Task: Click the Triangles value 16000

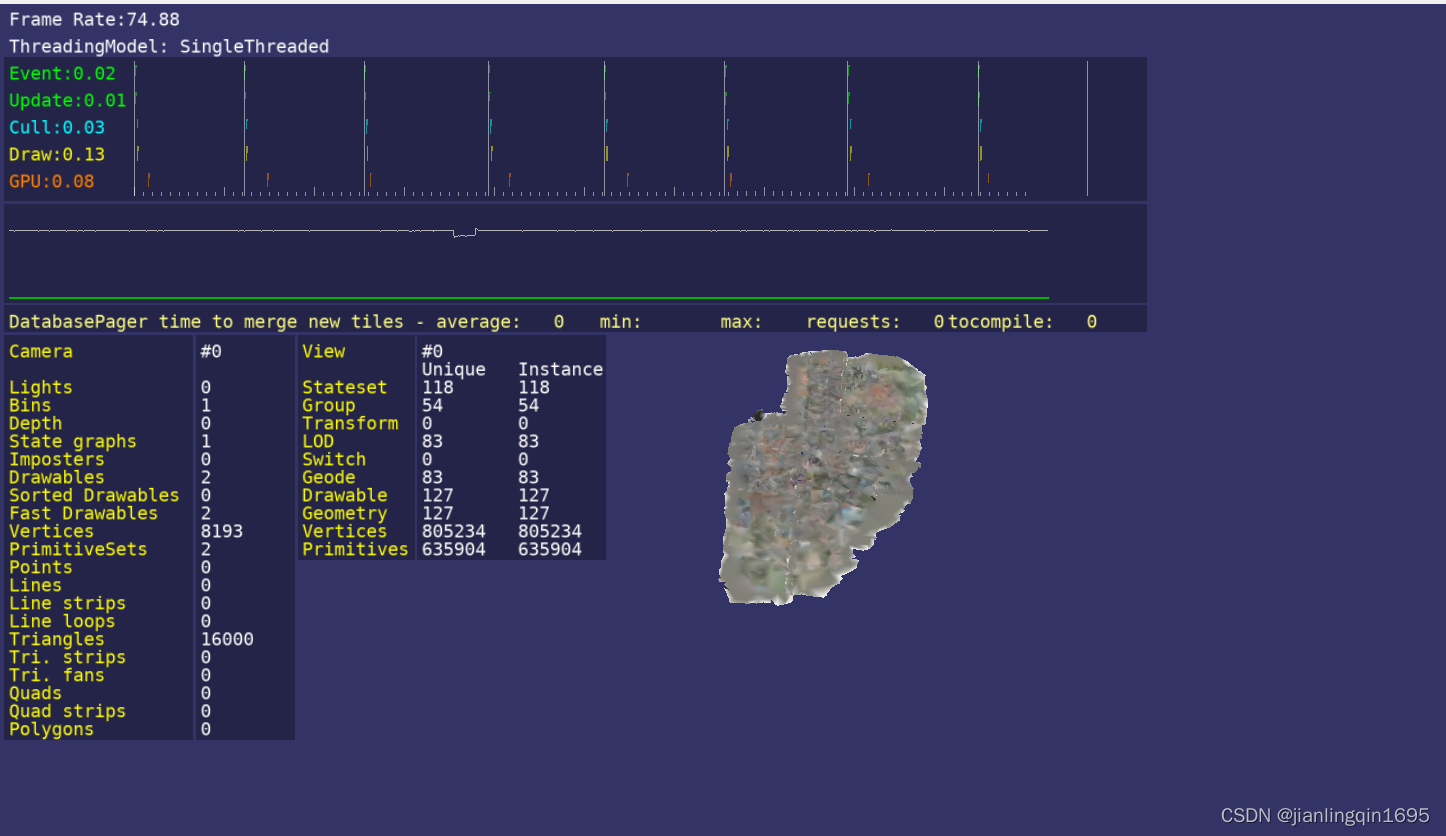Action: point(227,639)
